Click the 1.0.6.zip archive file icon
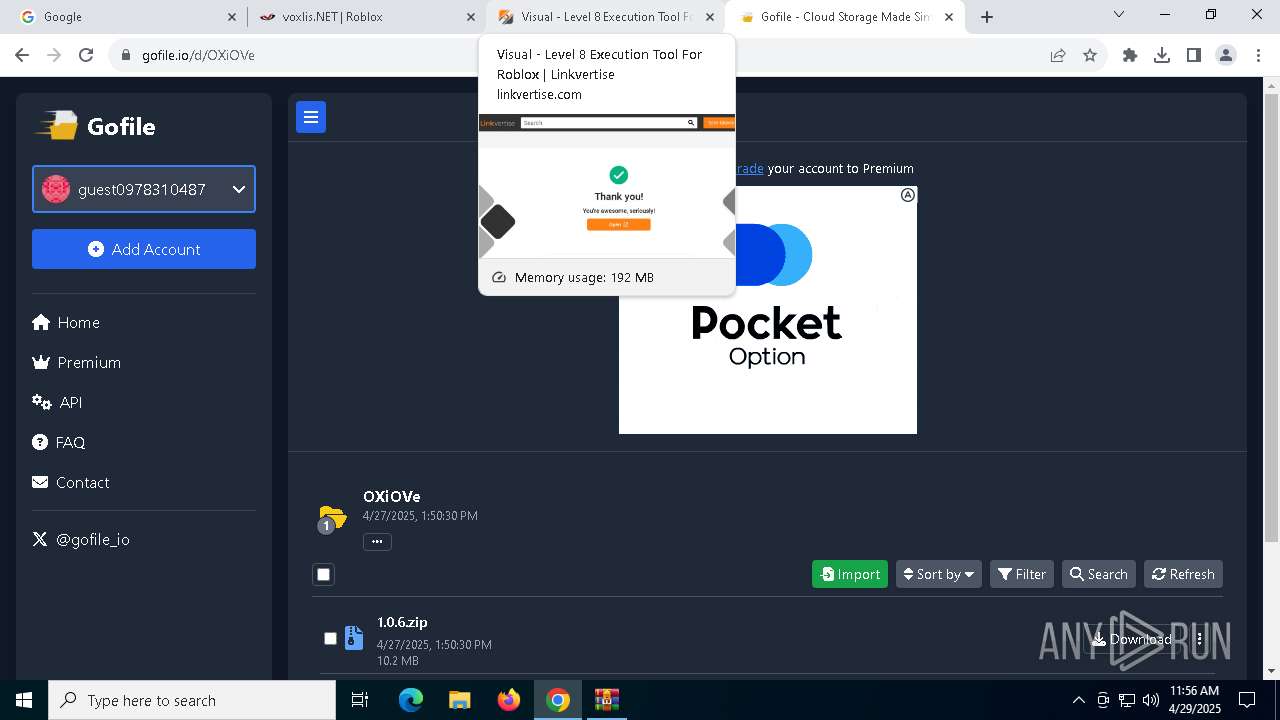This screenshot has width=1280, height=720. pos(354,638)
